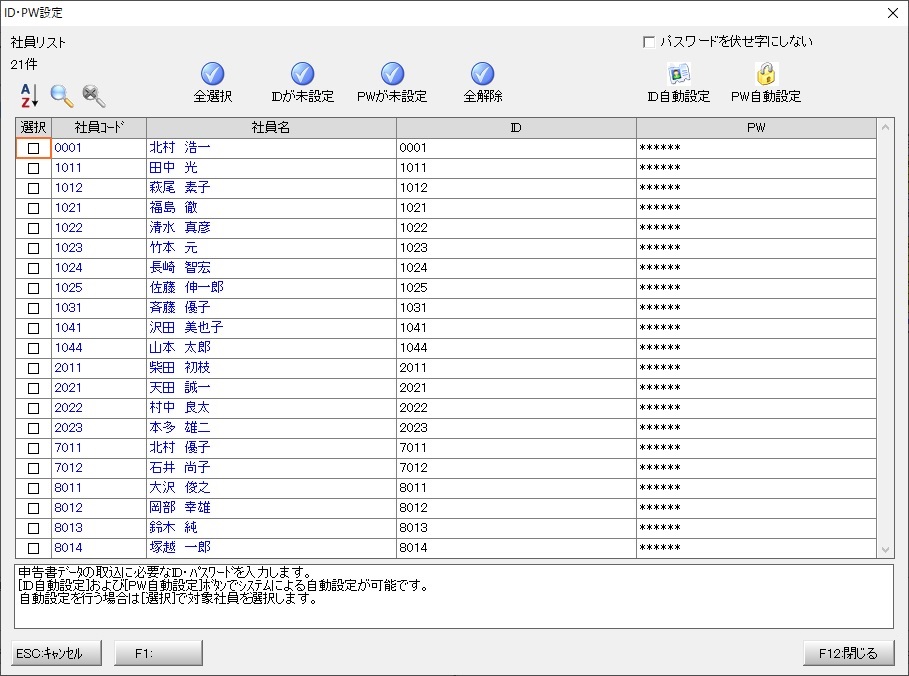Close the ID・PW設定 window
Viewport: 909px width, 676px height.
[893, 13]
